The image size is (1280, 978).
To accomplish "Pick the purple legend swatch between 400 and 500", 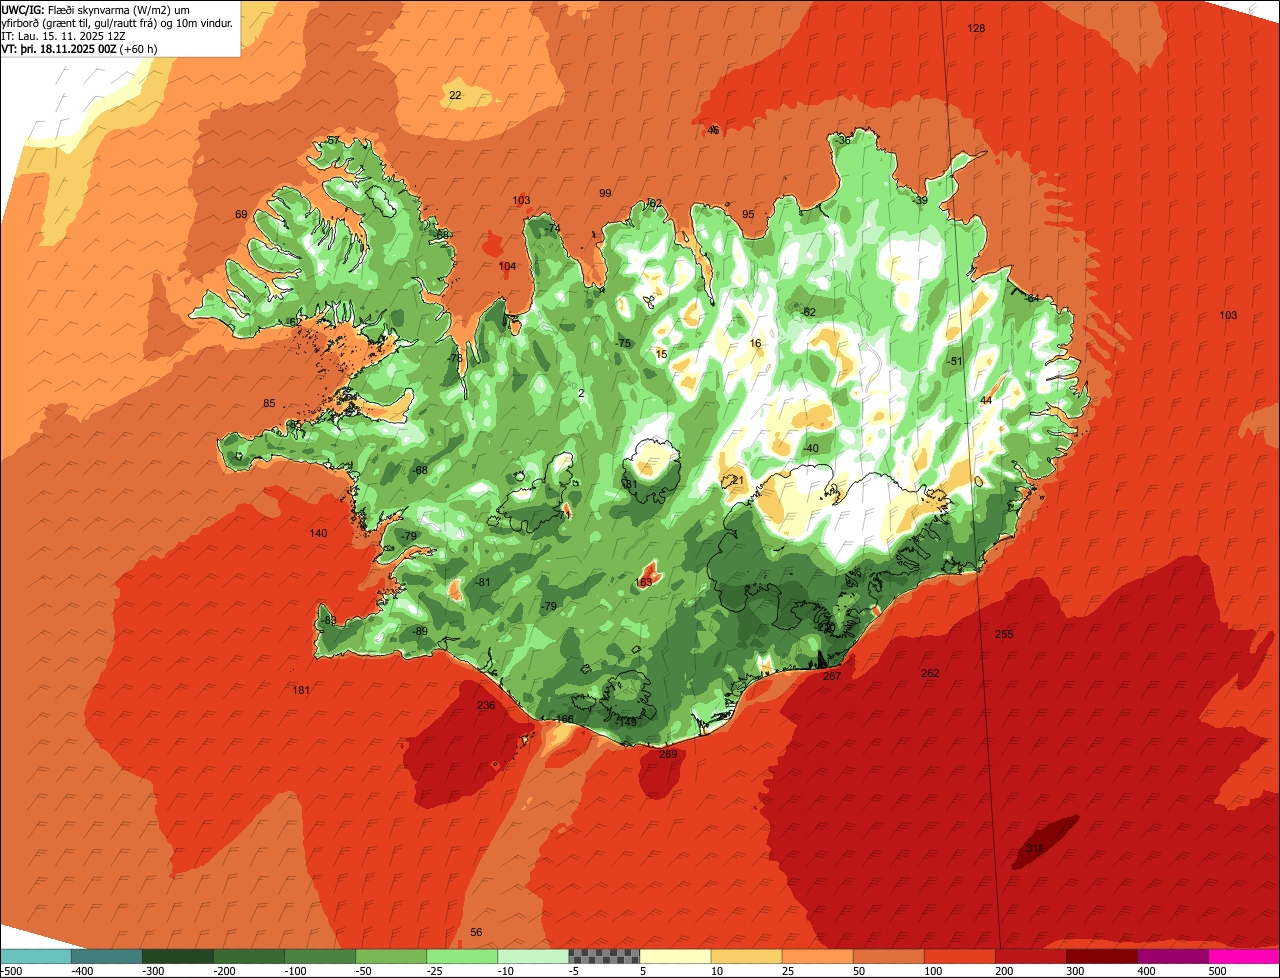I will (1173, 956).
